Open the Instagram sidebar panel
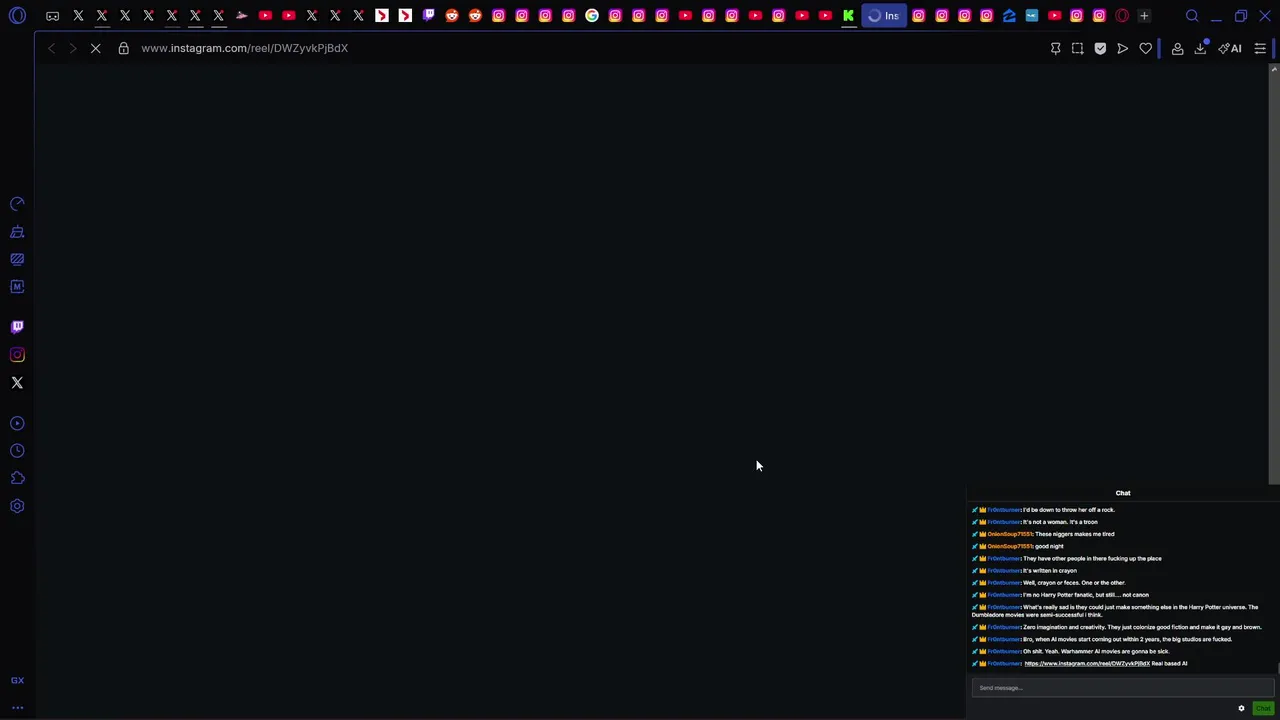 coord(17,355)
